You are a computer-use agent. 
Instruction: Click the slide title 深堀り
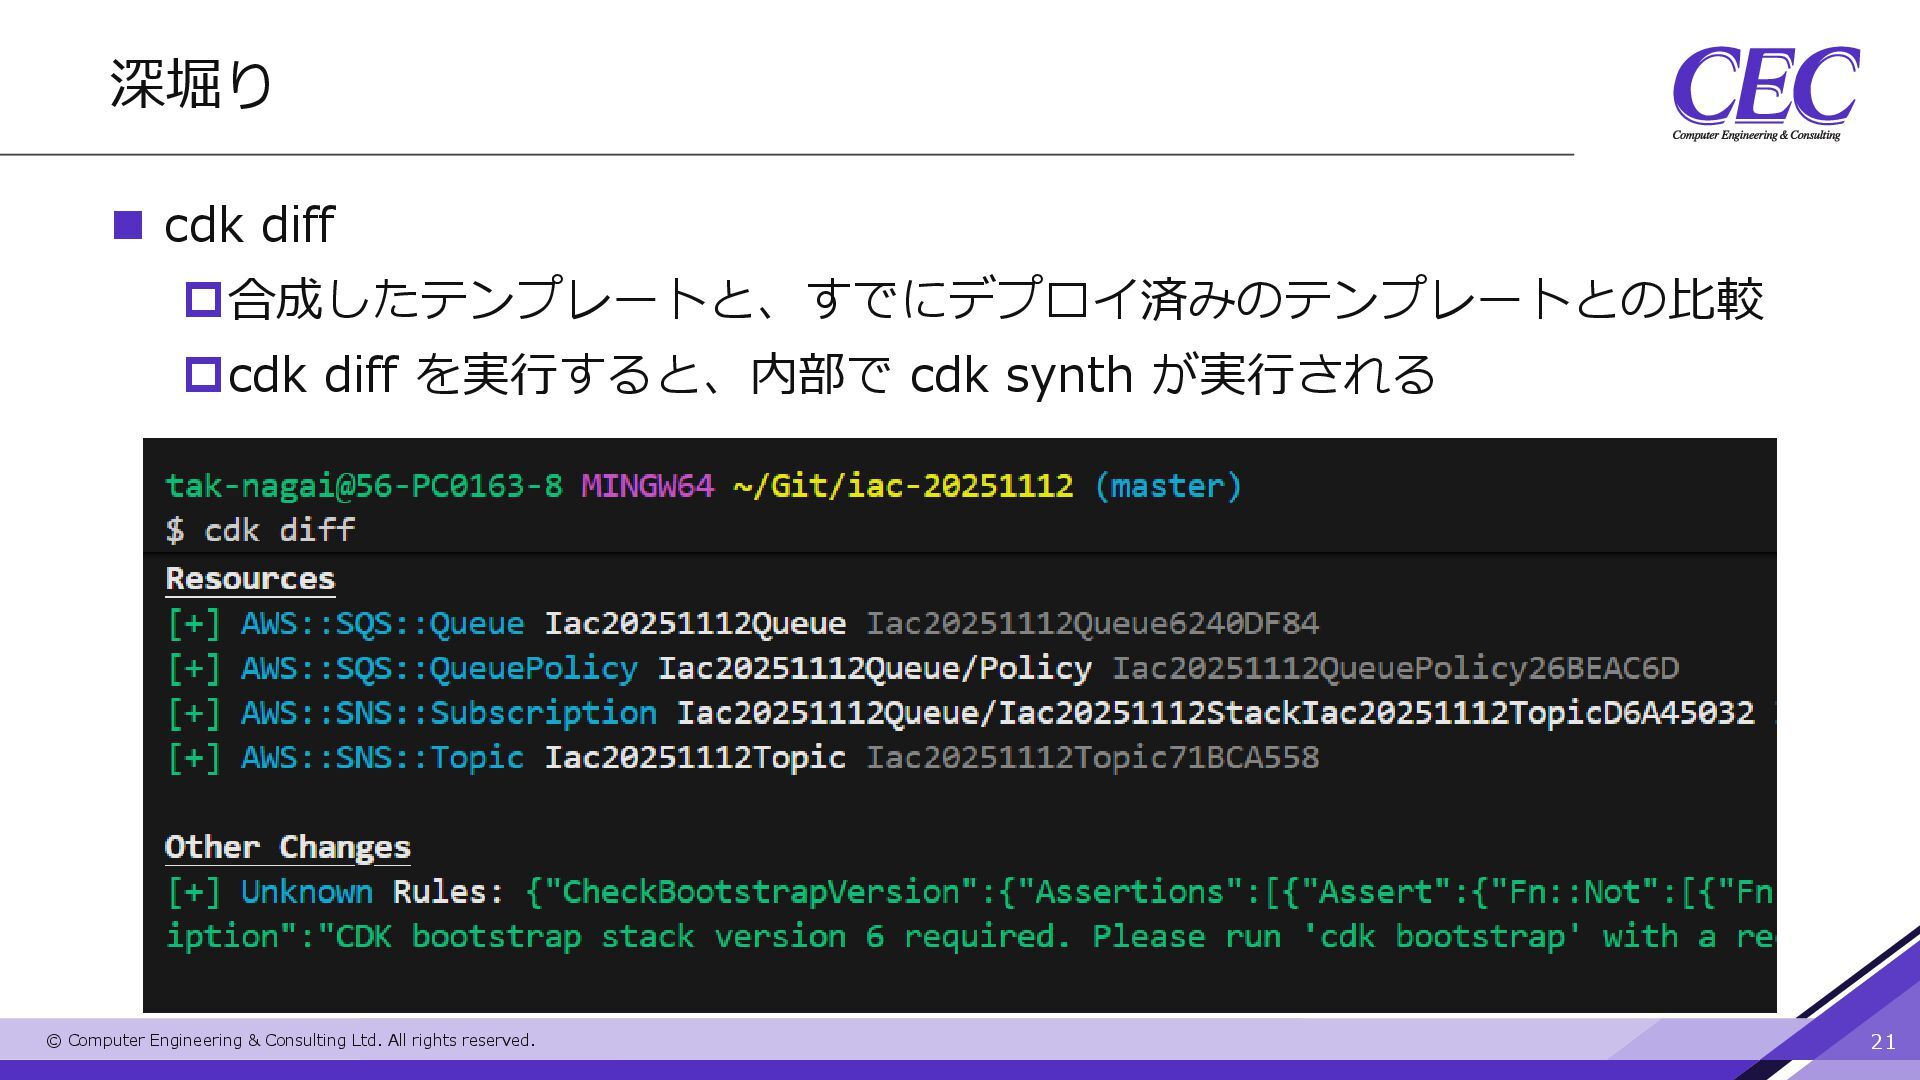pos(191,83)
